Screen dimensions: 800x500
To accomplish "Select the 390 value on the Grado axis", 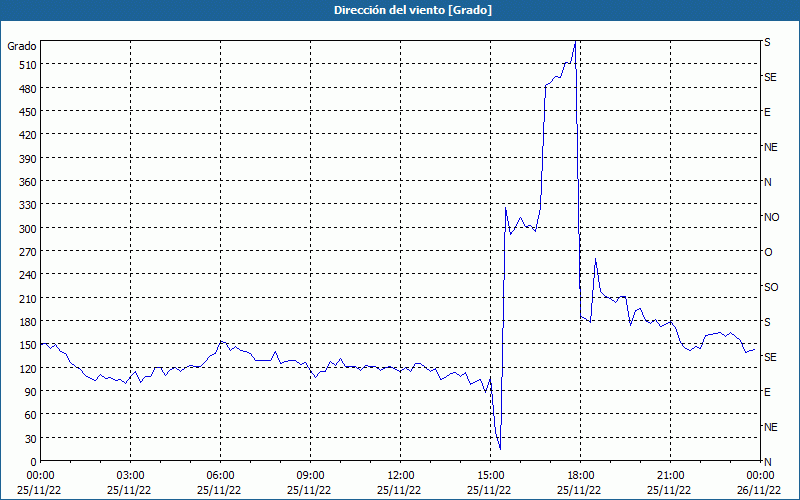I will [29, 159].
